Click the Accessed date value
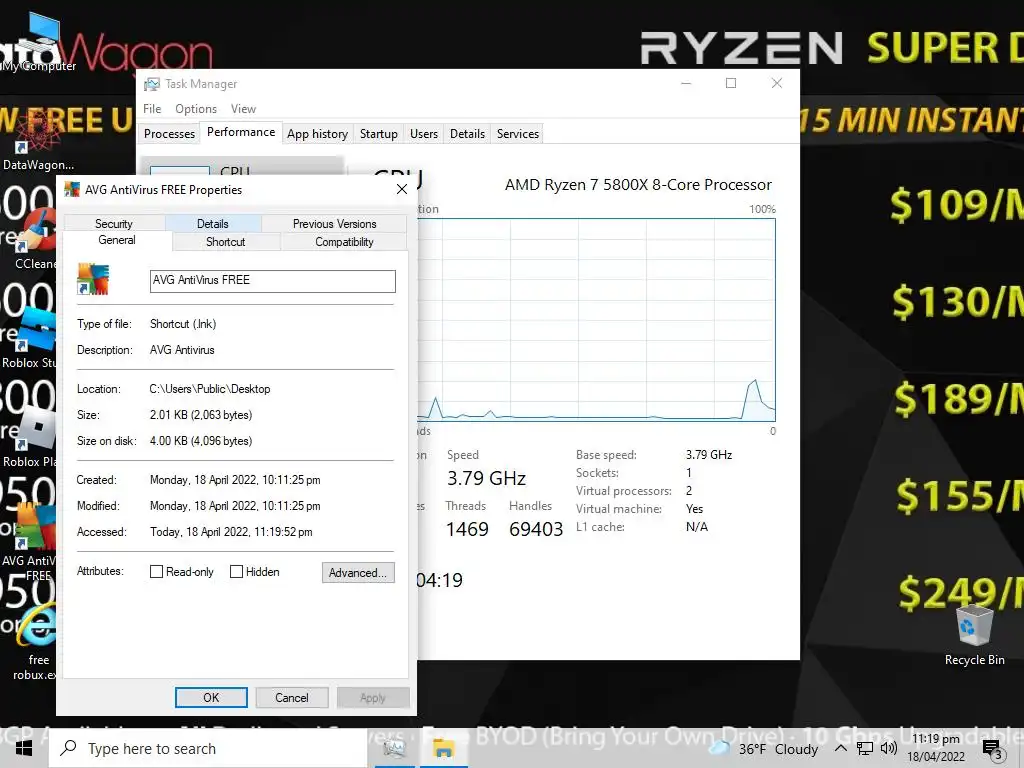 coord(231,532)
